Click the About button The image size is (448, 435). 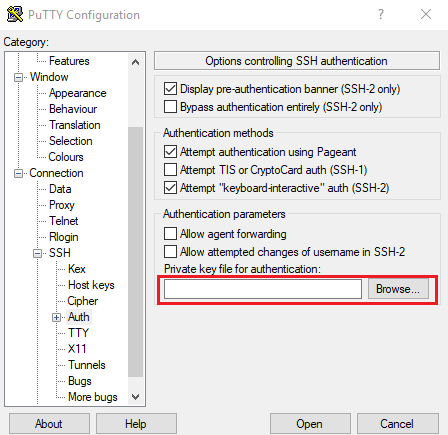coord(49,424)
